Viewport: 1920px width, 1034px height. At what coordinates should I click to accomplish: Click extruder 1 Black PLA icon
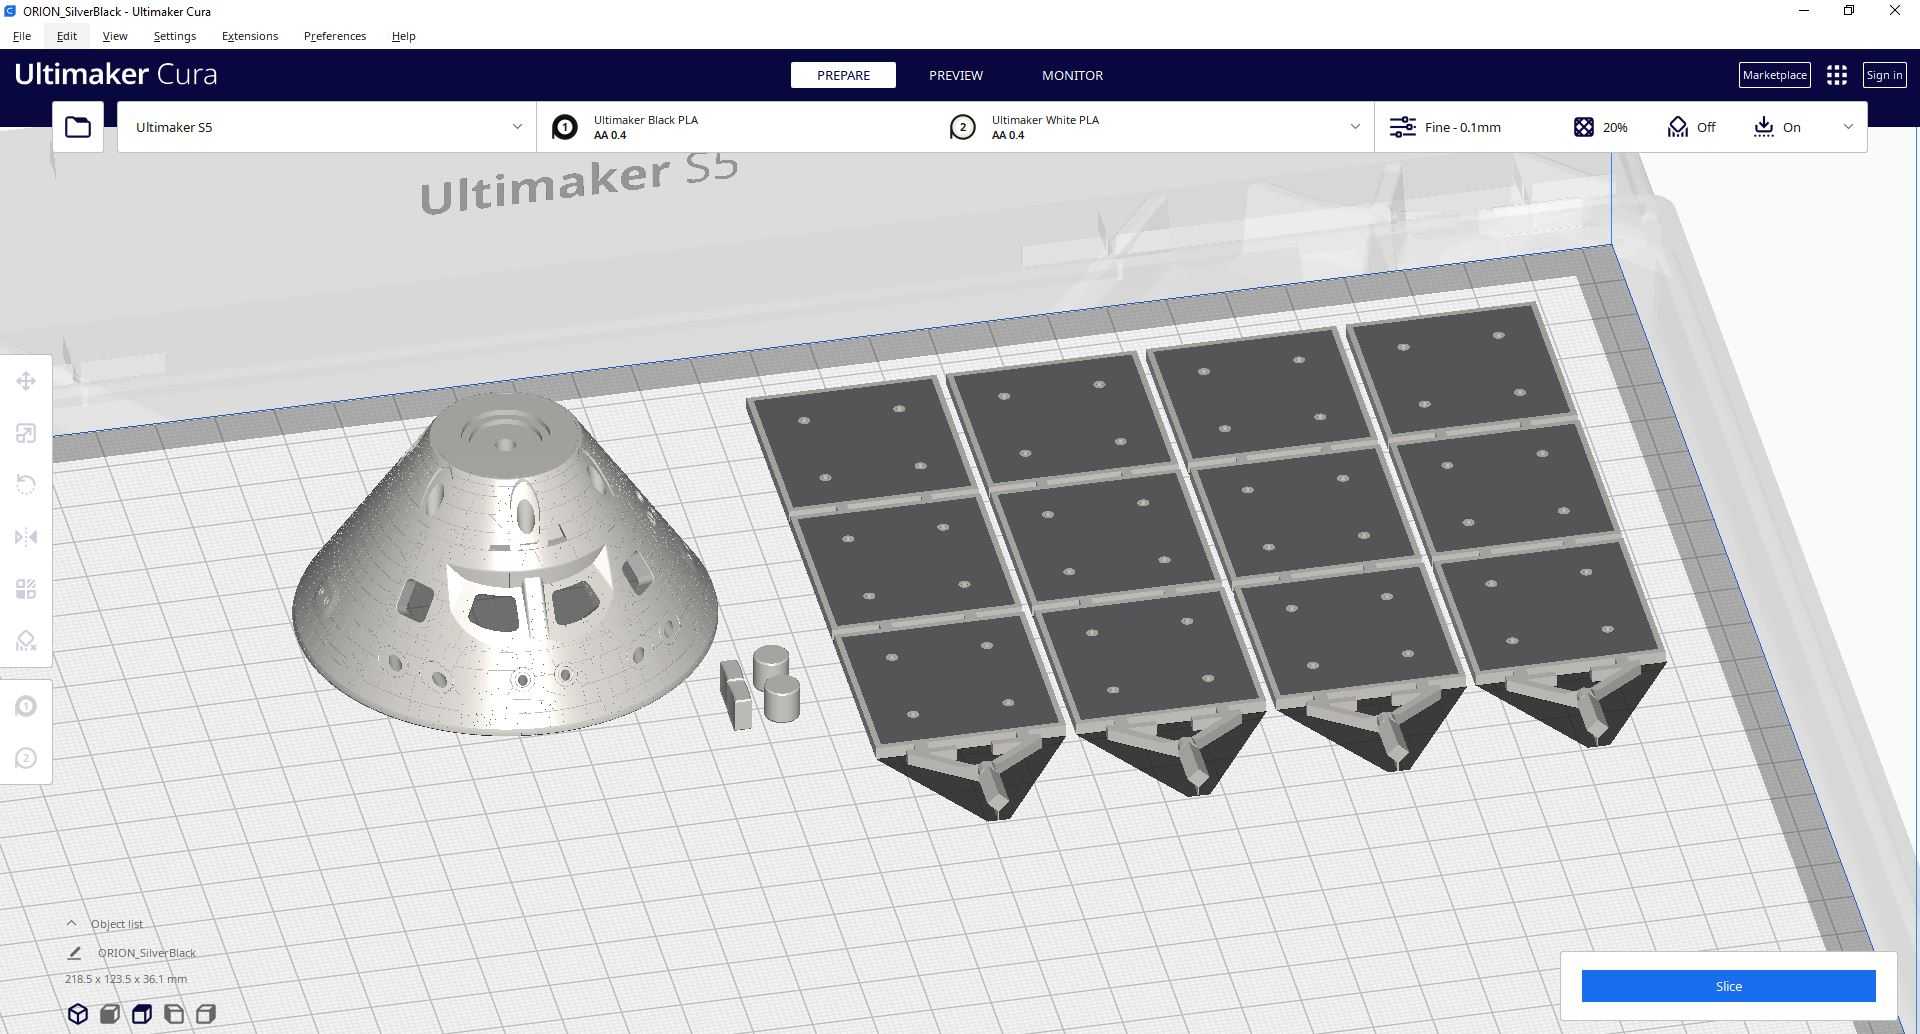click(565, 127)
